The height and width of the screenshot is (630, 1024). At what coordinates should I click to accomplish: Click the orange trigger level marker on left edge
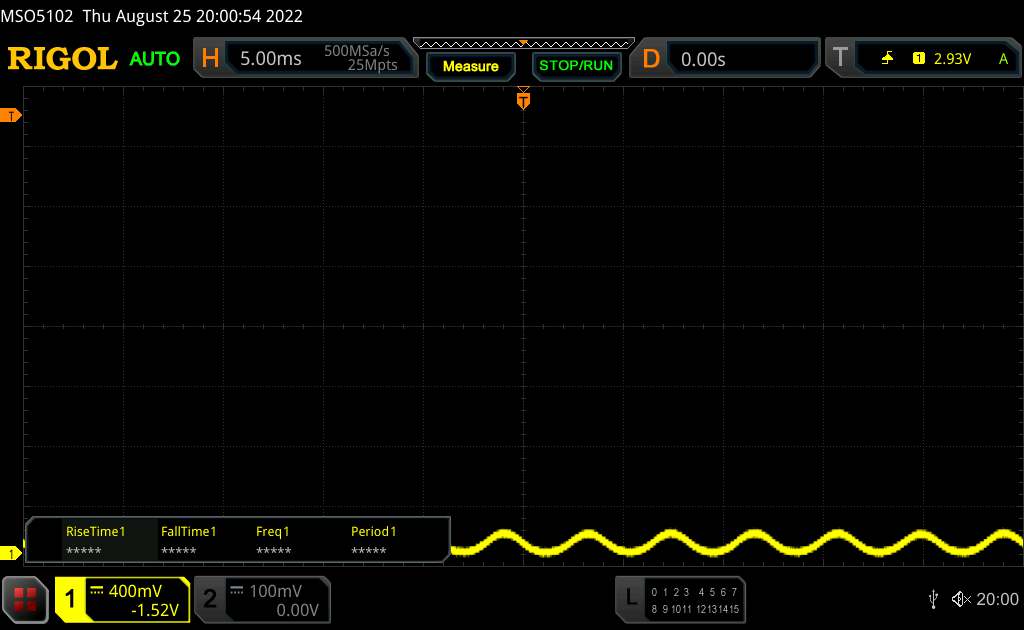tap(10, 116)
